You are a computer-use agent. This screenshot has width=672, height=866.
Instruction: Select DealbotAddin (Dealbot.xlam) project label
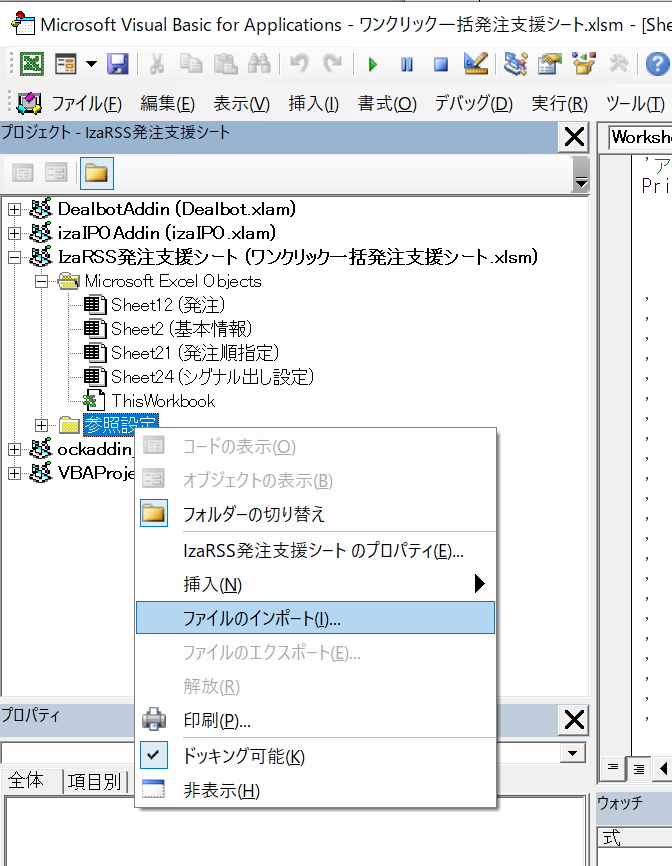(x=177, y=209)
